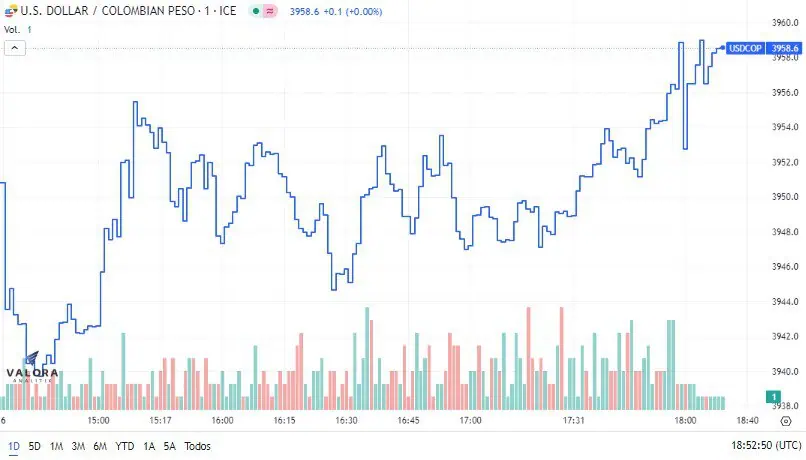Select the 6M range option

(x=100, y=446)
